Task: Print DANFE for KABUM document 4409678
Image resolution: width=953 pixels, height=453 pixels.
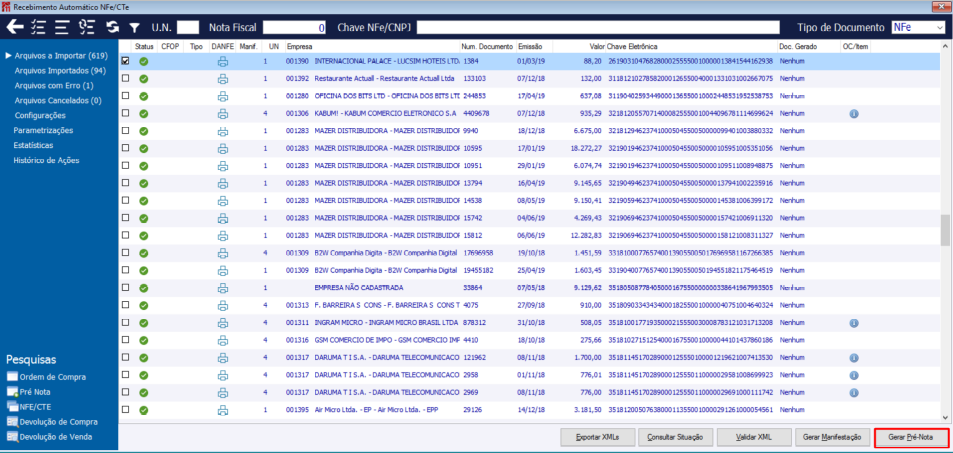Action: click(x=222, y=113)
